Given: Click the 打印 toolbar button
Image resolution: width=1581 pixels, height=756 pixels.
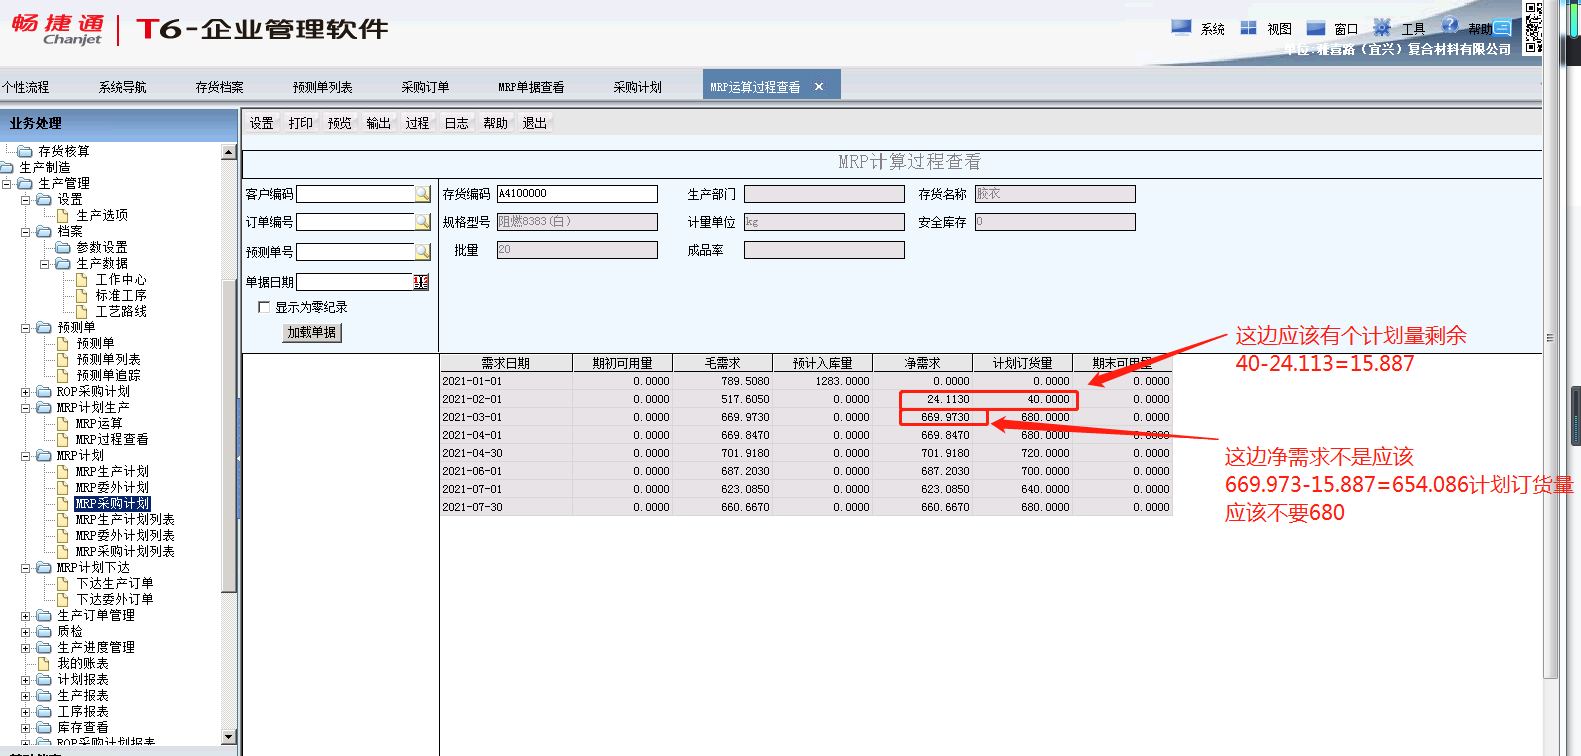Looking at the screenshot, I should coord(301,123).
